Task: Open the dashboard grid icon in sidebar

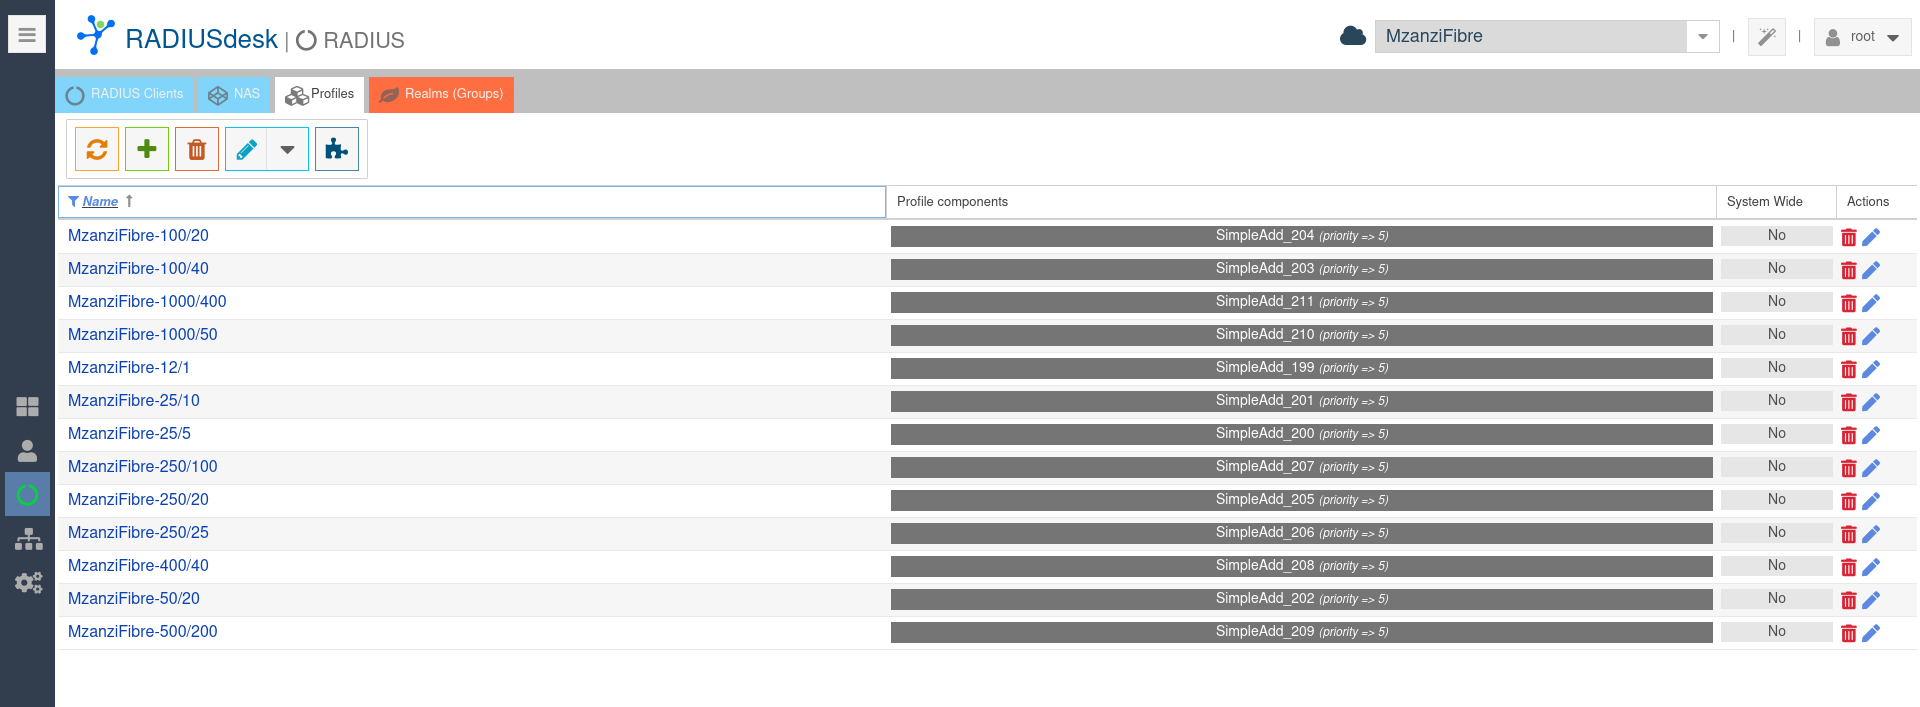Action: [28, 406]
